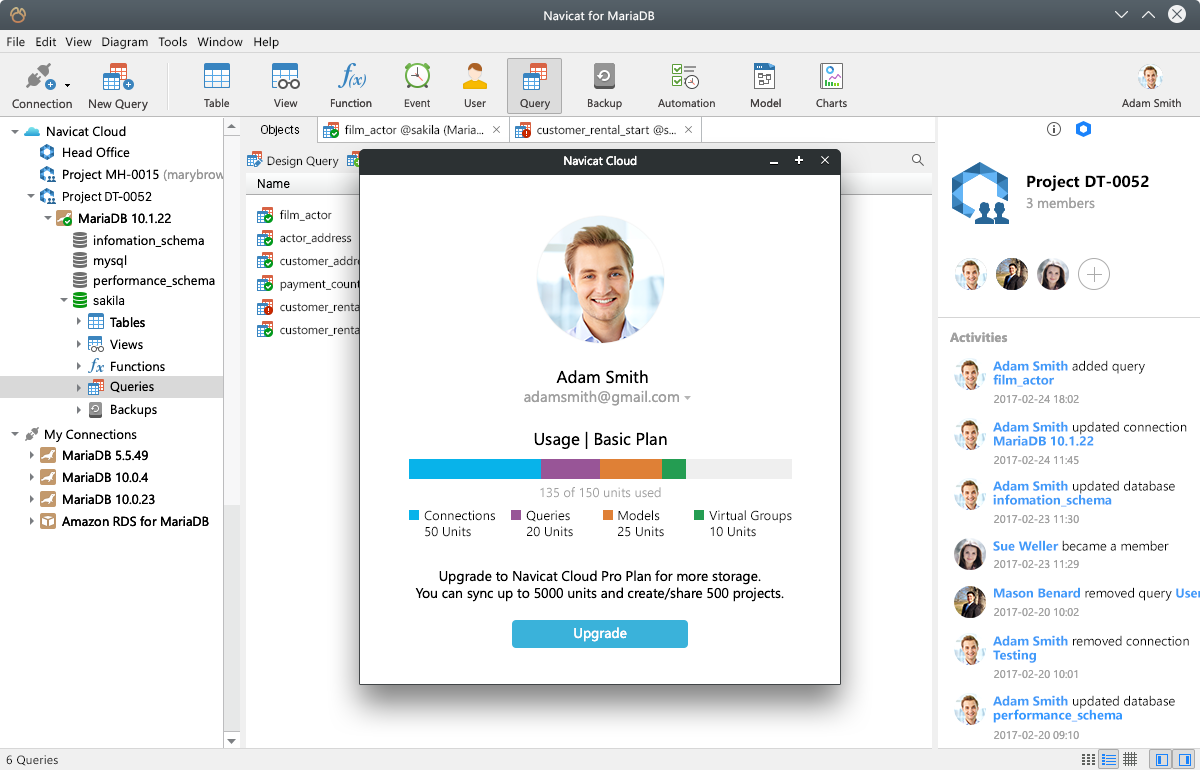Toggle list view in the status bar
Viewport: 1200px width, 770px height.
click(x=1108, y=760)
